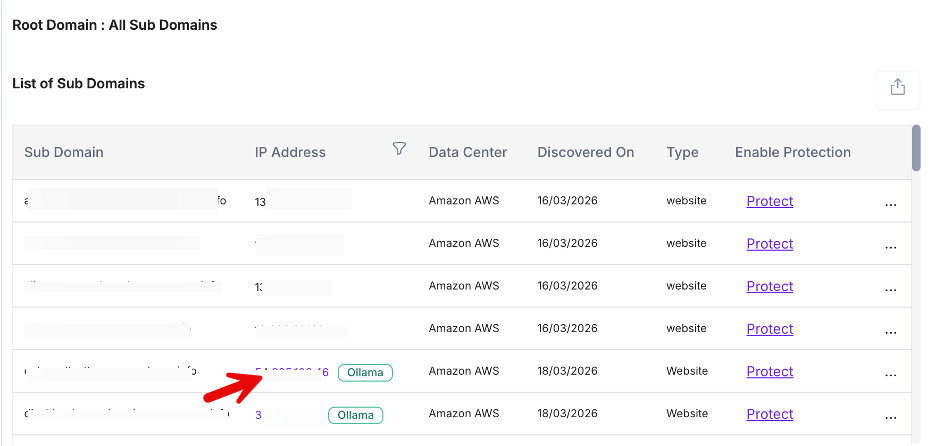Open the purple IP address link in fifth row
This screenshot has width=936, height=446.
(x=291, y=372)
